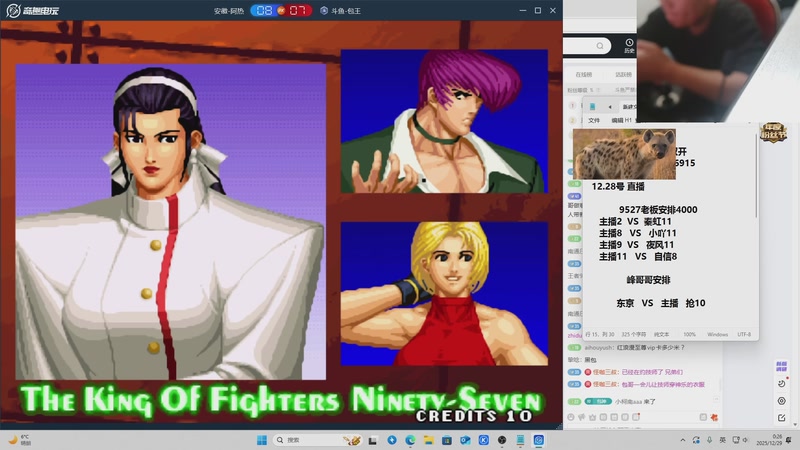Click the Notepad tab back arrow
The image size is (800, 450).
click(610, 107)
